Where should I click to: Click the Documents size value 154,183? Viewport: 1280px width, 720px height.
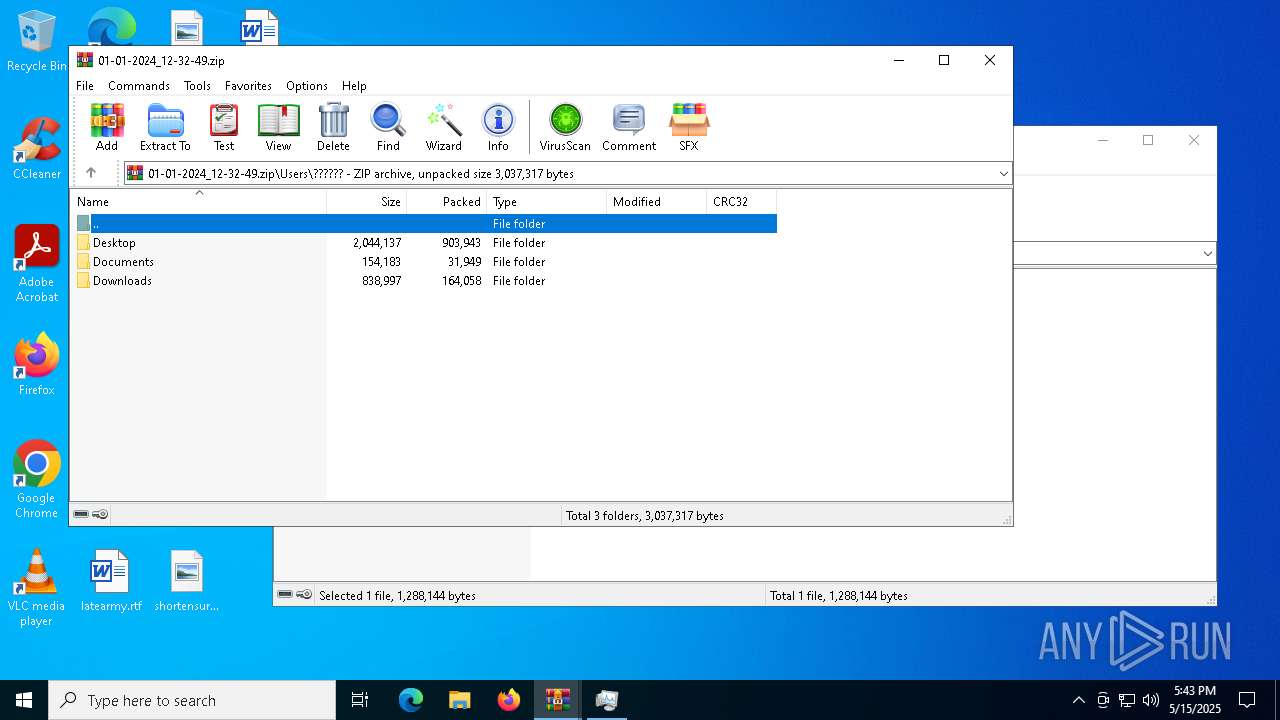tap(381, 262)
